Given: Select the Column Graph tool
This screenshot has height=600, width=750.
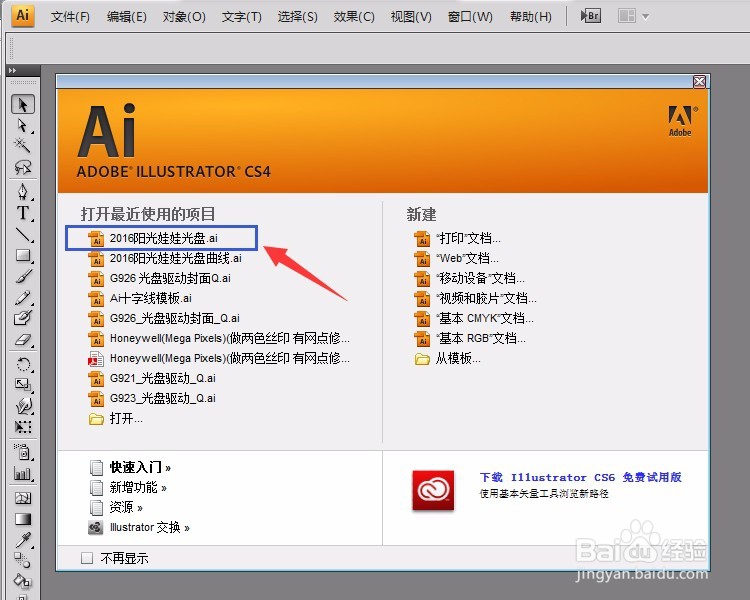Looking at the screenshot, I should (x=22, y=474).
